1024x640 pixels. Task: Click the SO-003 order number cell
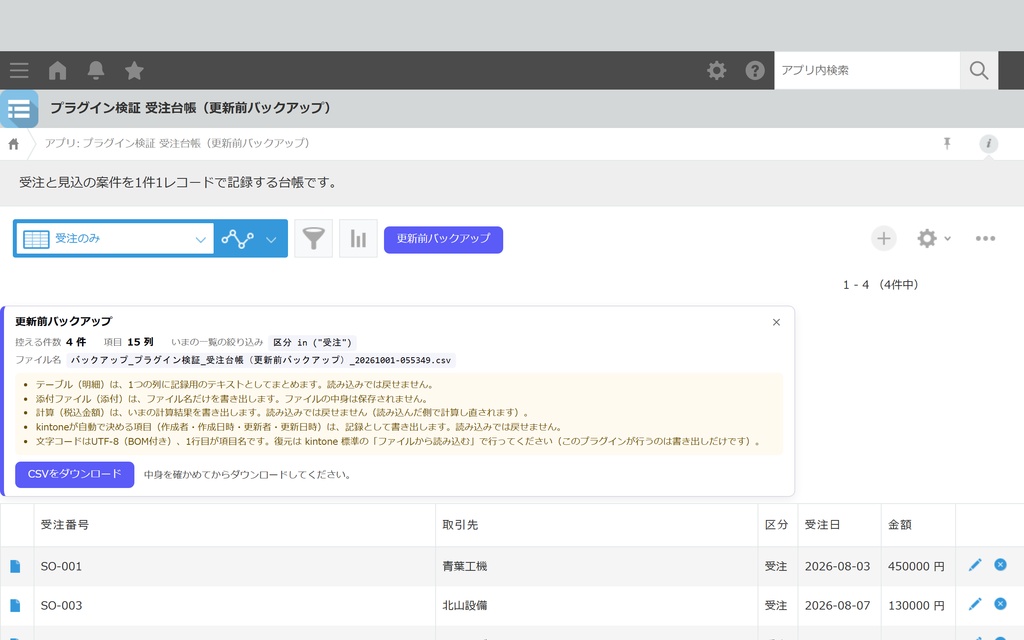[x=234, y=605]
